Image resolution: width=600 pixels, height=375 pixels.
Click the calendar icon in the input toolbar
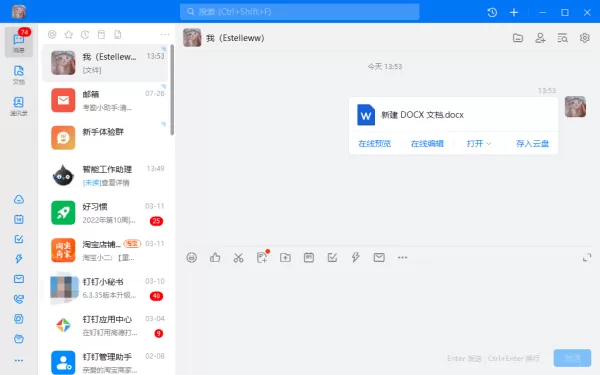coord(309,258)
